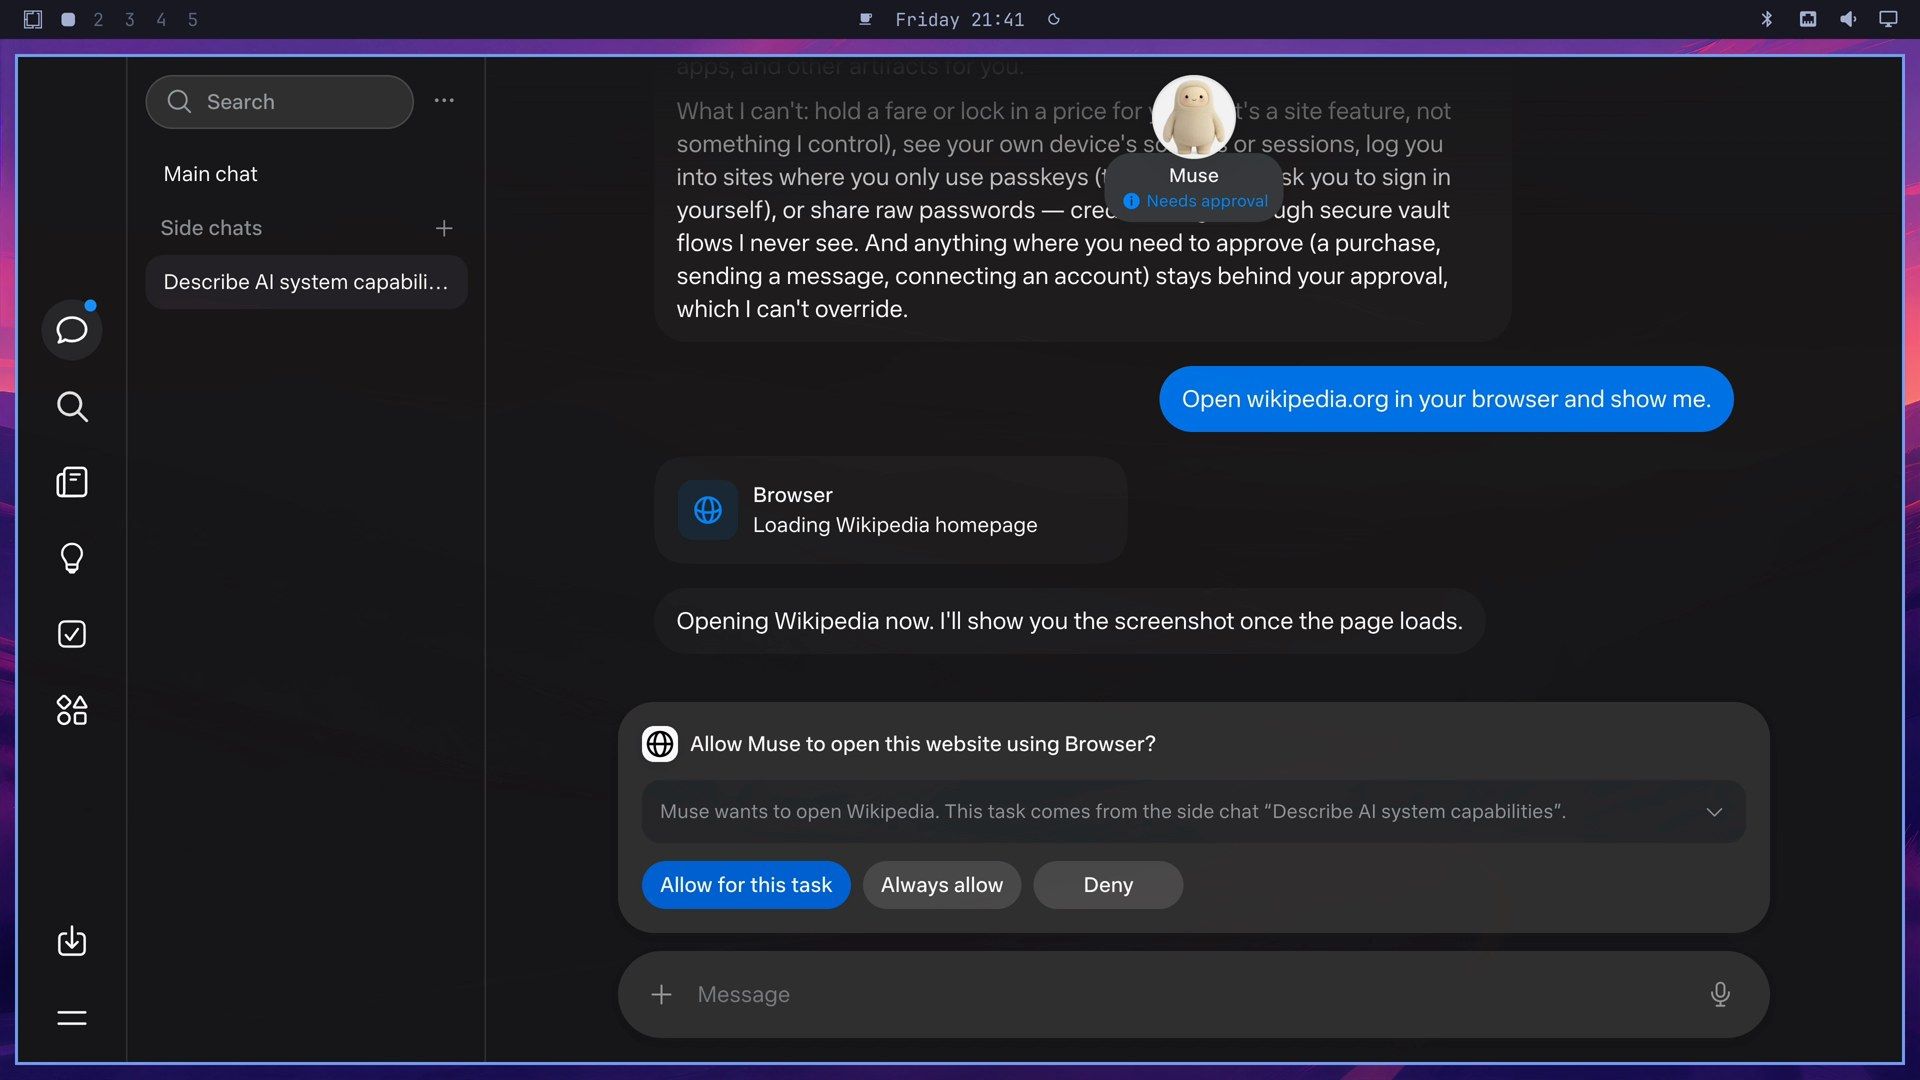Click Allow for this task button
Image resolution: width=1920 pixels, height=1080 pixels.
pos(746,885)
